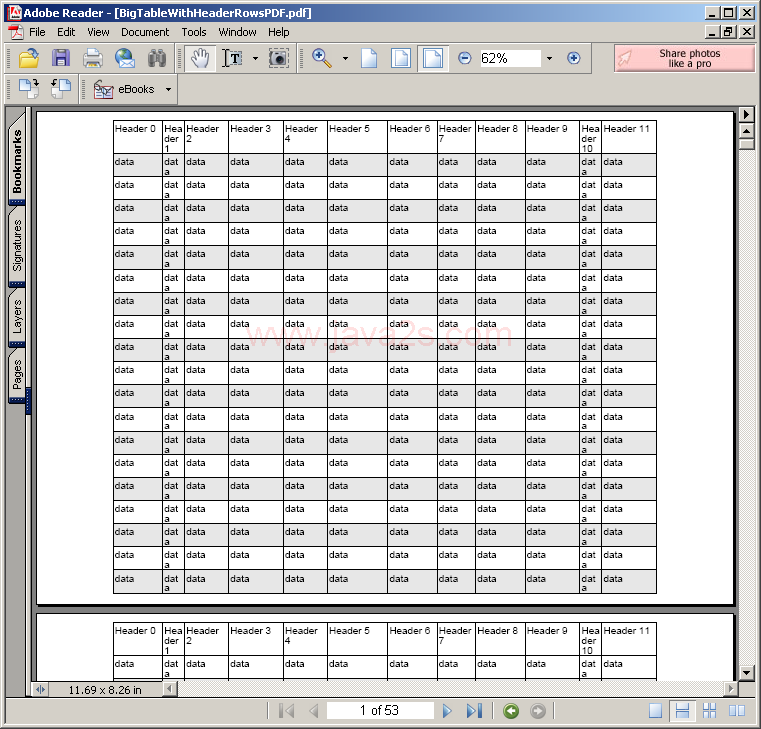Click the options arrow above vertical scrollbar
This screenshot has width=761, height=729.
746,115
